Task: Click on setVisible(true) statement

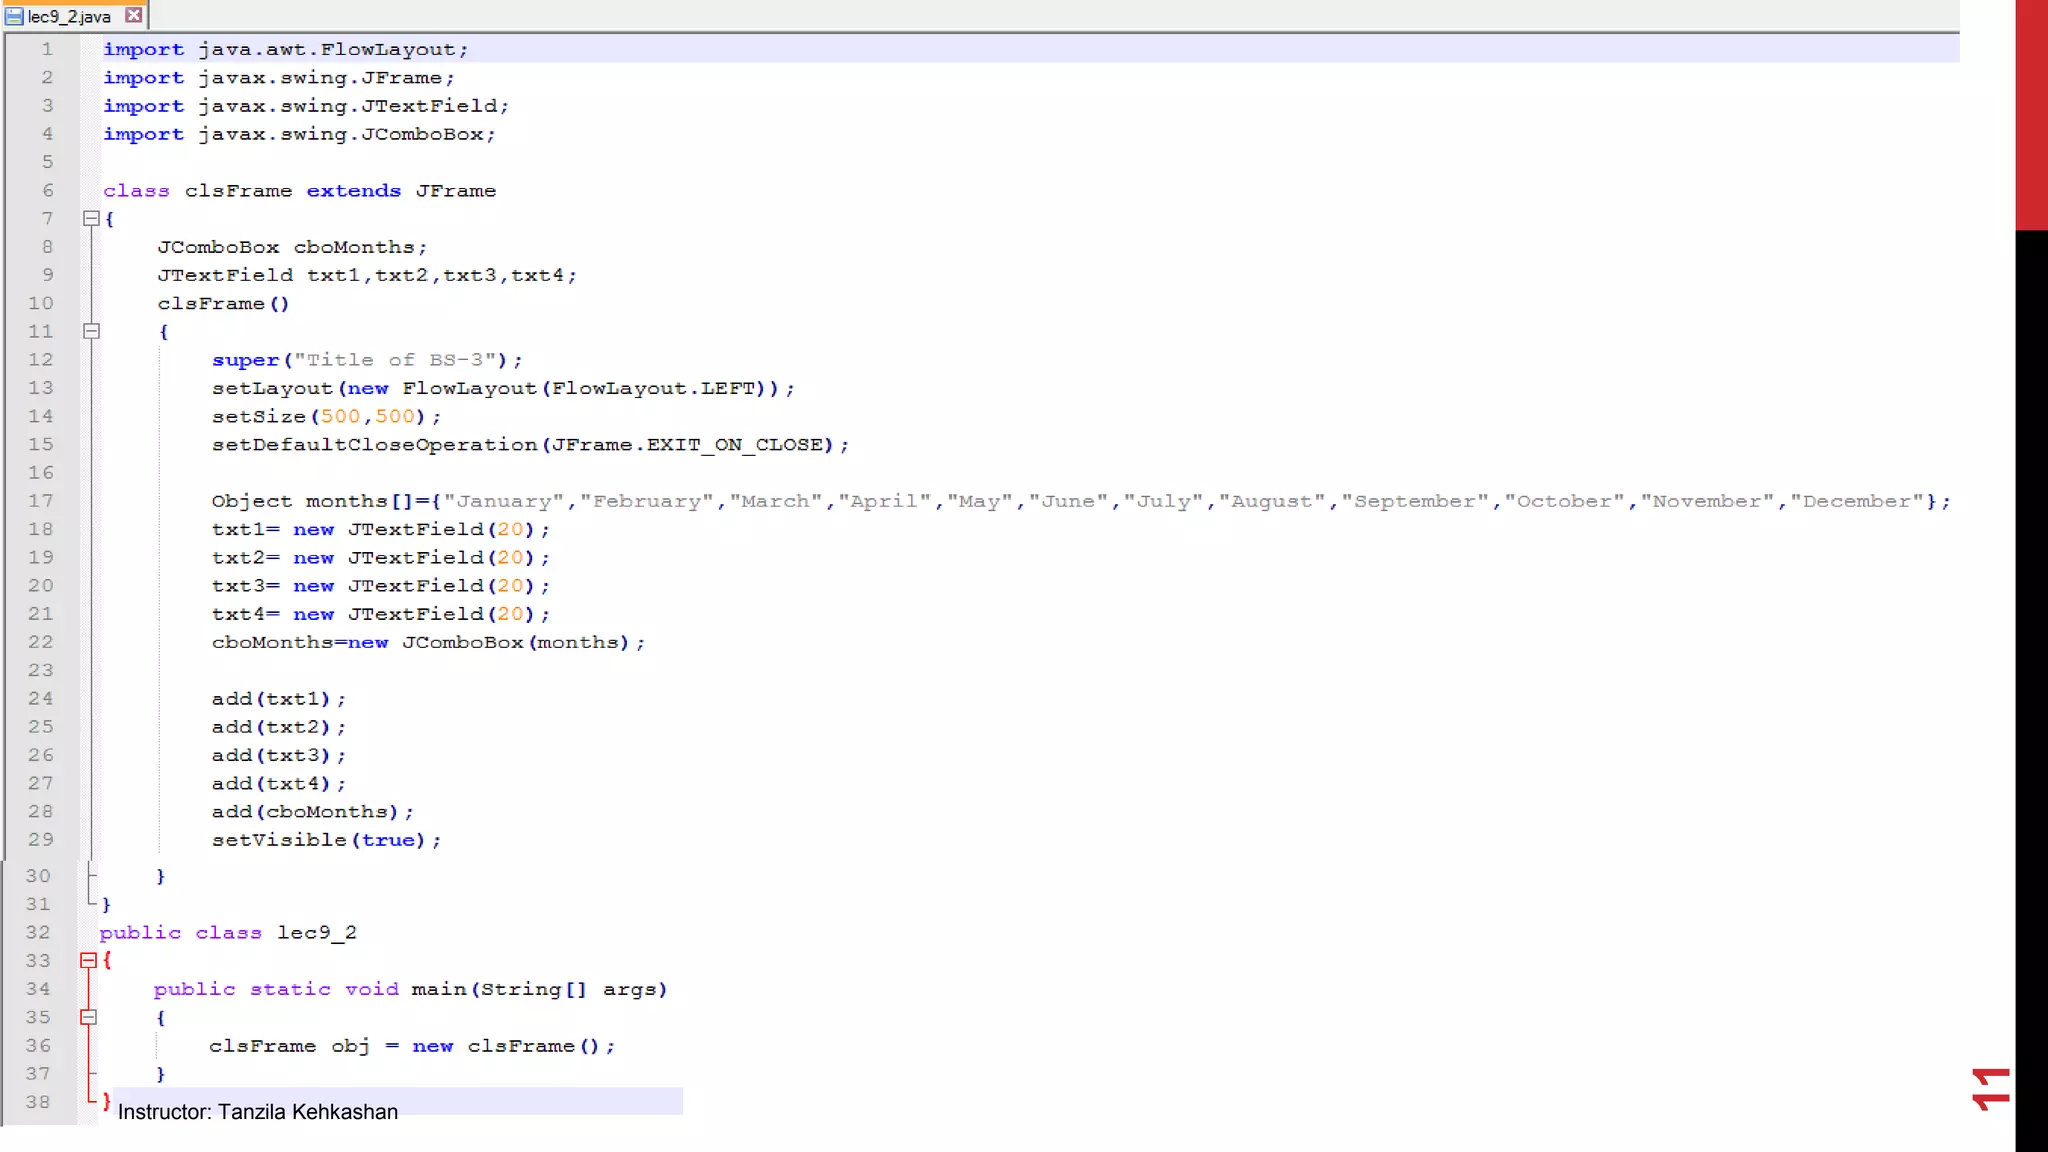Action: pos(325,840)
